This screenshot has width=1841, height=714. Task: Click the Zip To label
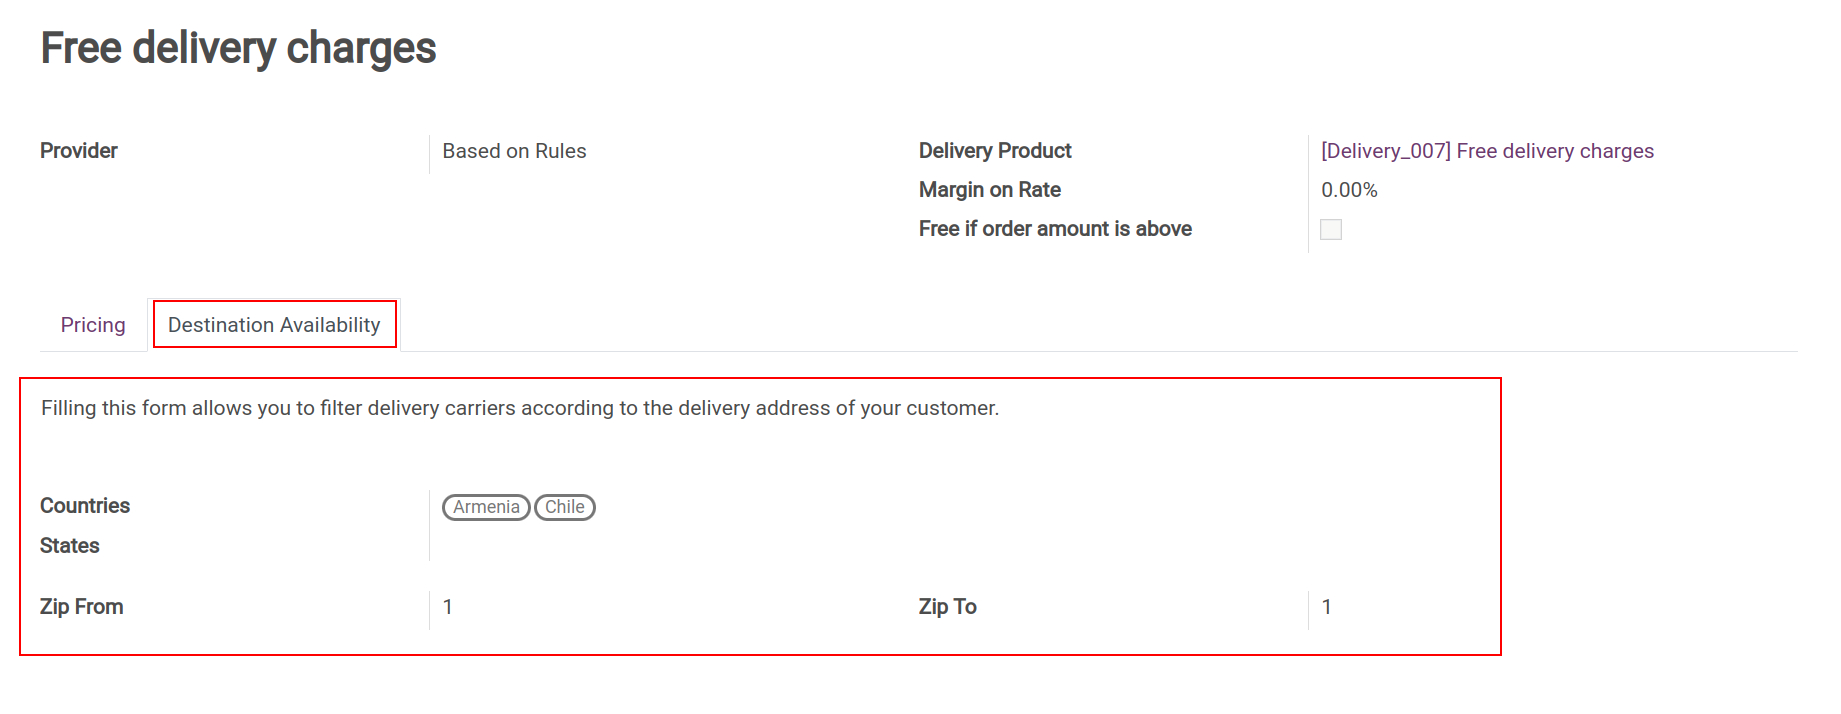point(947,607)
